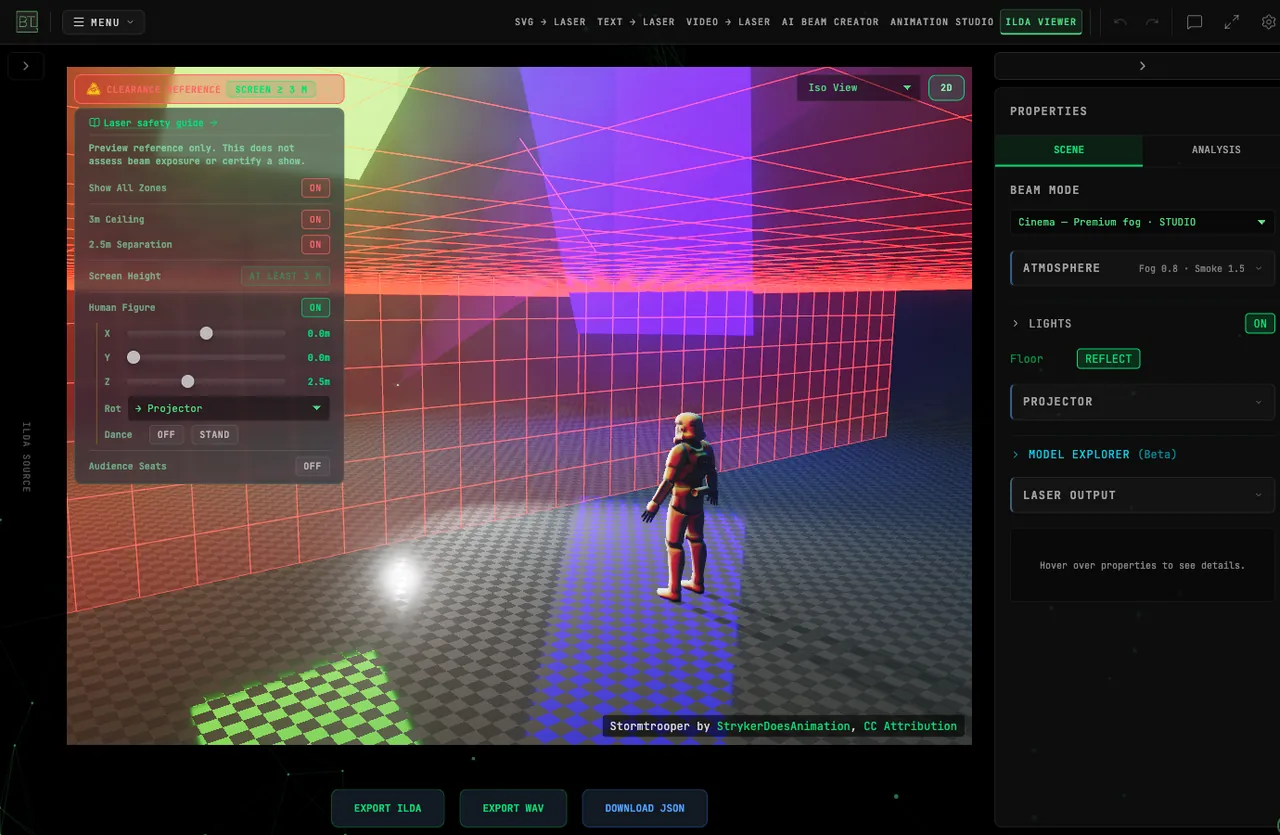This screenshot has height=835, width=1280.
Task: Click the Stormtrooper figure in viewport
Action: click(x=682, y=505)
